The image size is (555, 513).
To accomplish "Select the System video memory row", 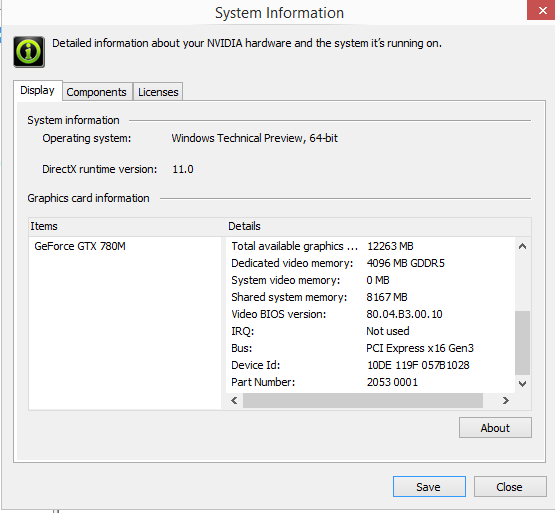I will pos(370,280).
